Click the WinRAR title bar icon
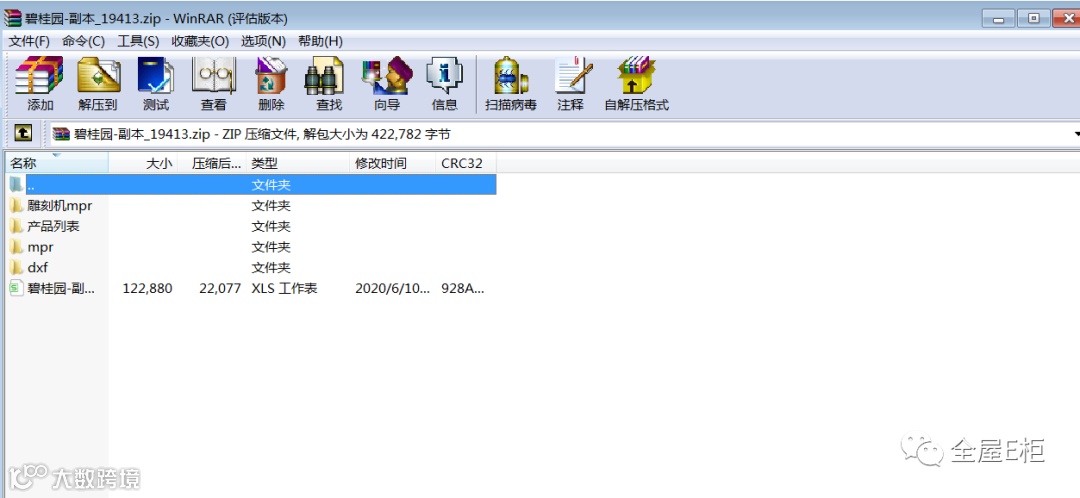The width and height of the screenshot is (1080, 498). pyautogui.click(x=12, y=19)
